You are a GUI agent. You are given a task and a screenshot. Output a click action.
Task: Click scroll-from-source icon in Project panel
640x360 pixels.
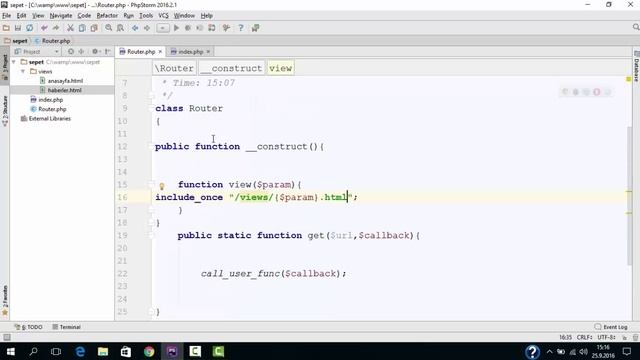[x=71, y=51]
